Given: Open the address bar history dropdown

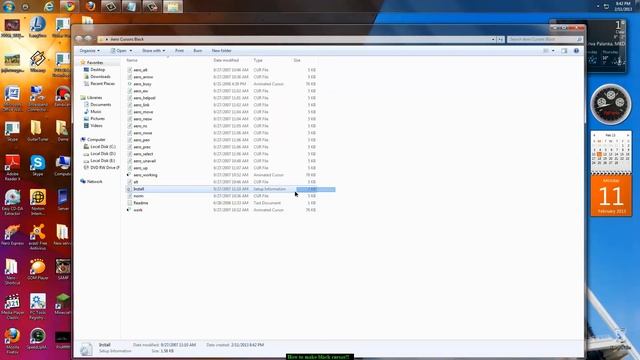Looking at the screenshot, I should tap(493, 39).
